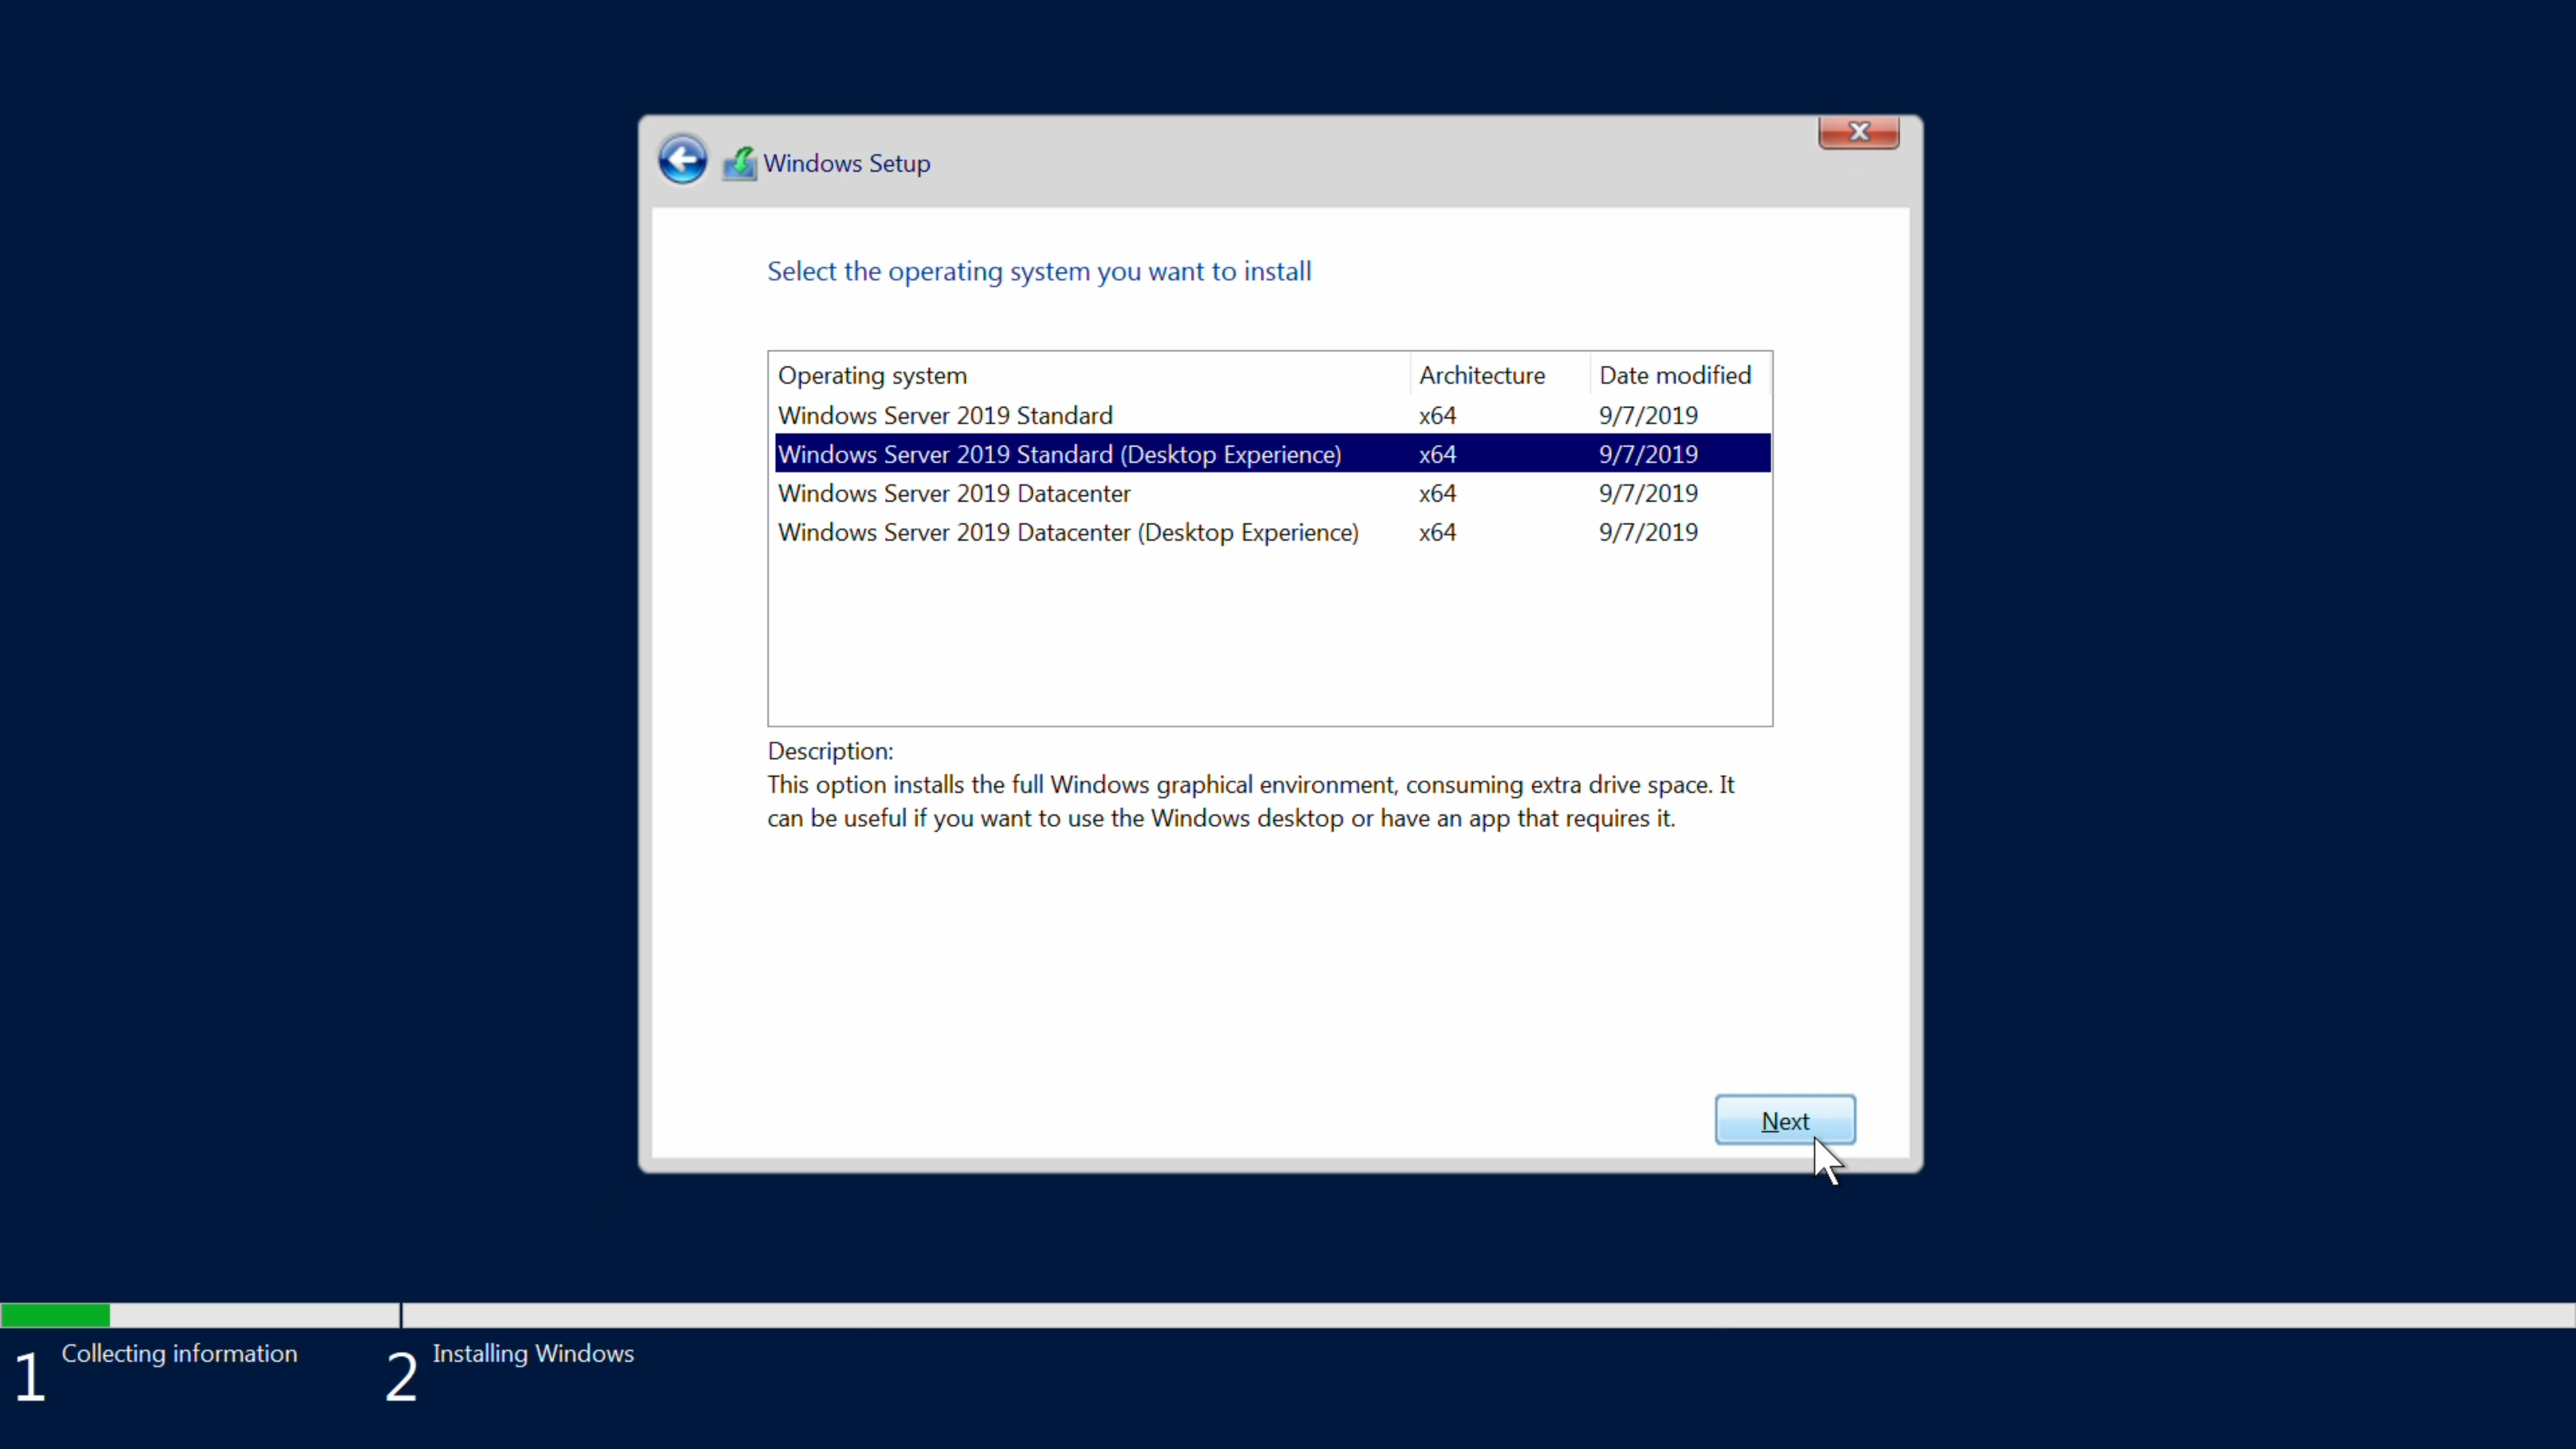Click the Windows Setup title text
This screenshot has height=1449, width=2576.
tap(846, 163)
